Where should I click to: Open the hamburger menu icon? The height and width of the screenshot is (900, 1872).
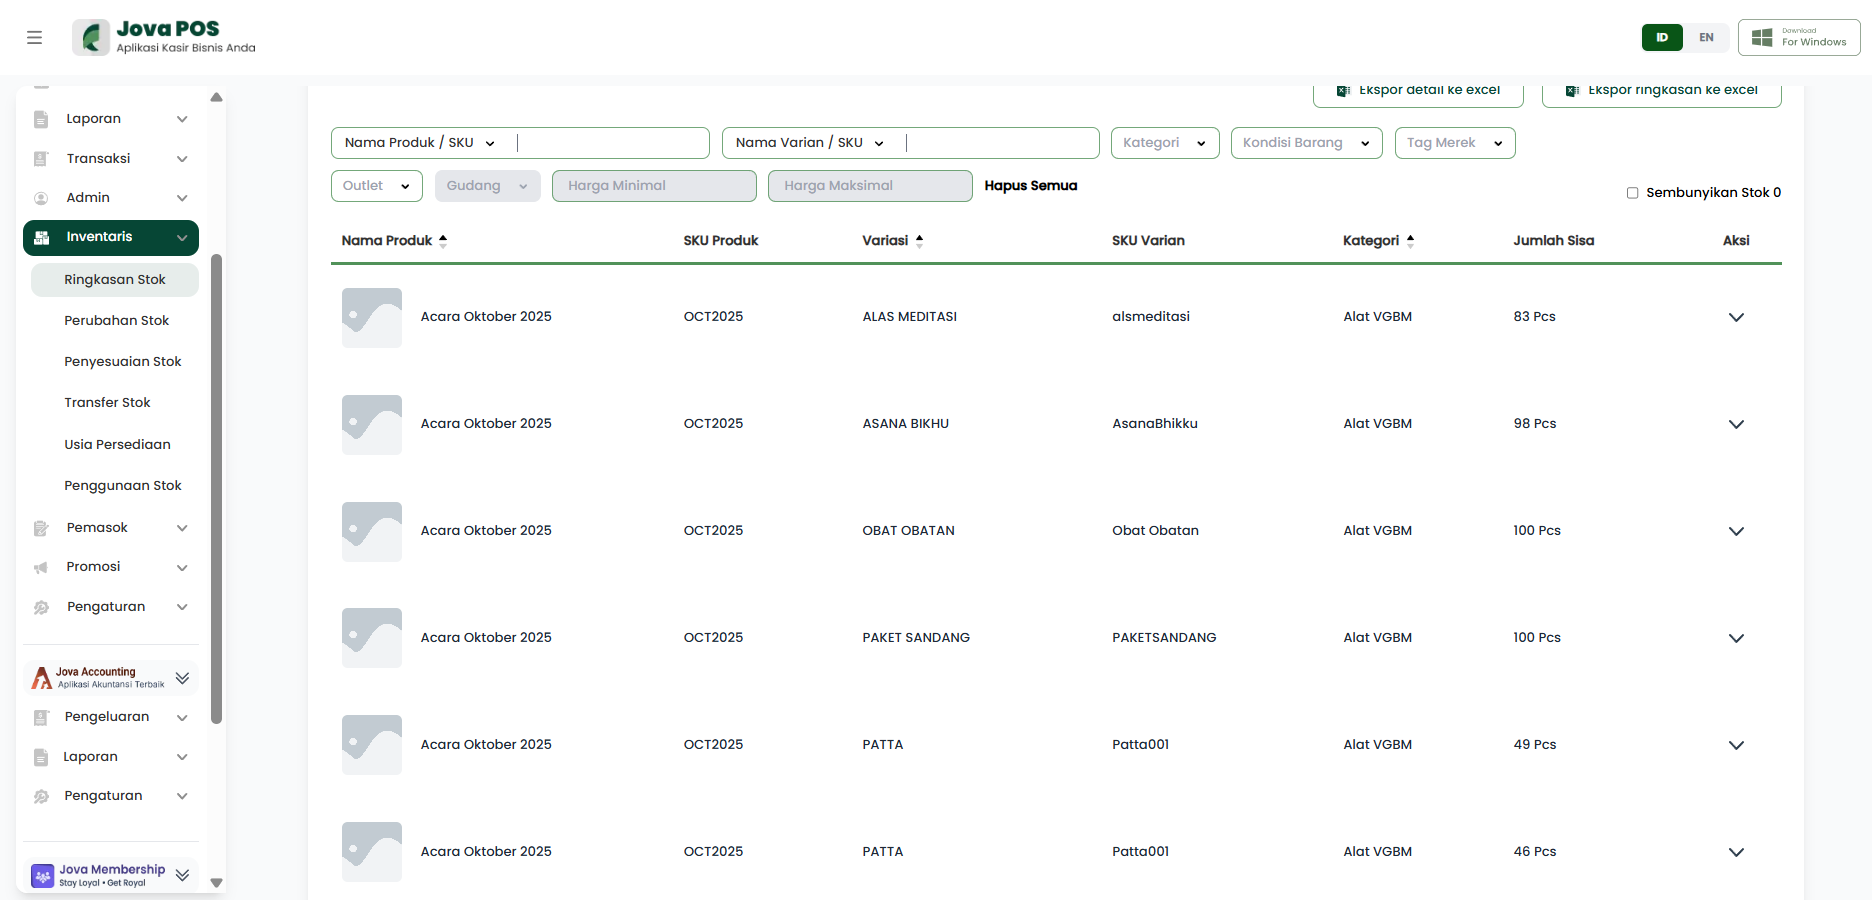pyautogui.click(x=34, y=38)
